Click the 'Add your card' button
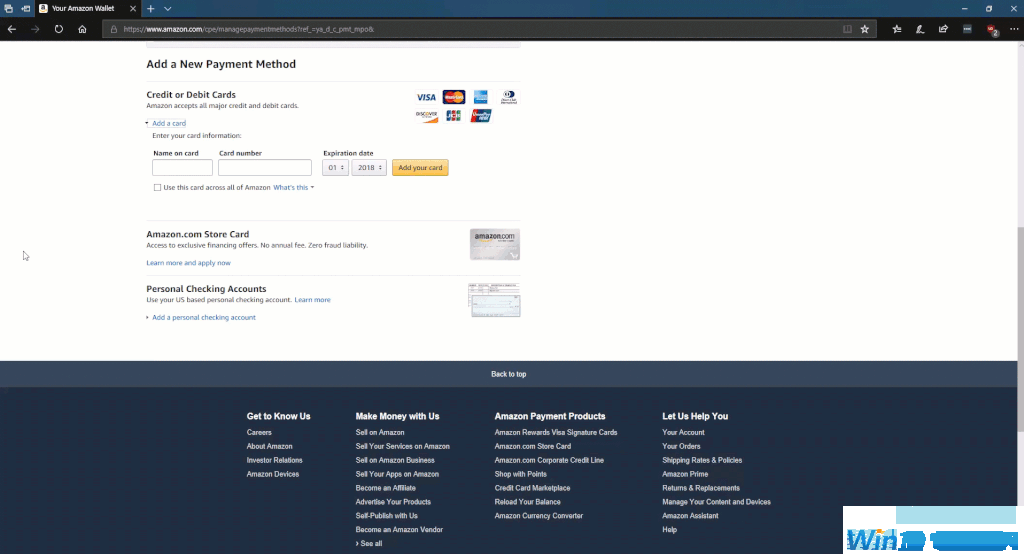The height and width of the screenshot is (554, 1024). click(x=420, y=168)
